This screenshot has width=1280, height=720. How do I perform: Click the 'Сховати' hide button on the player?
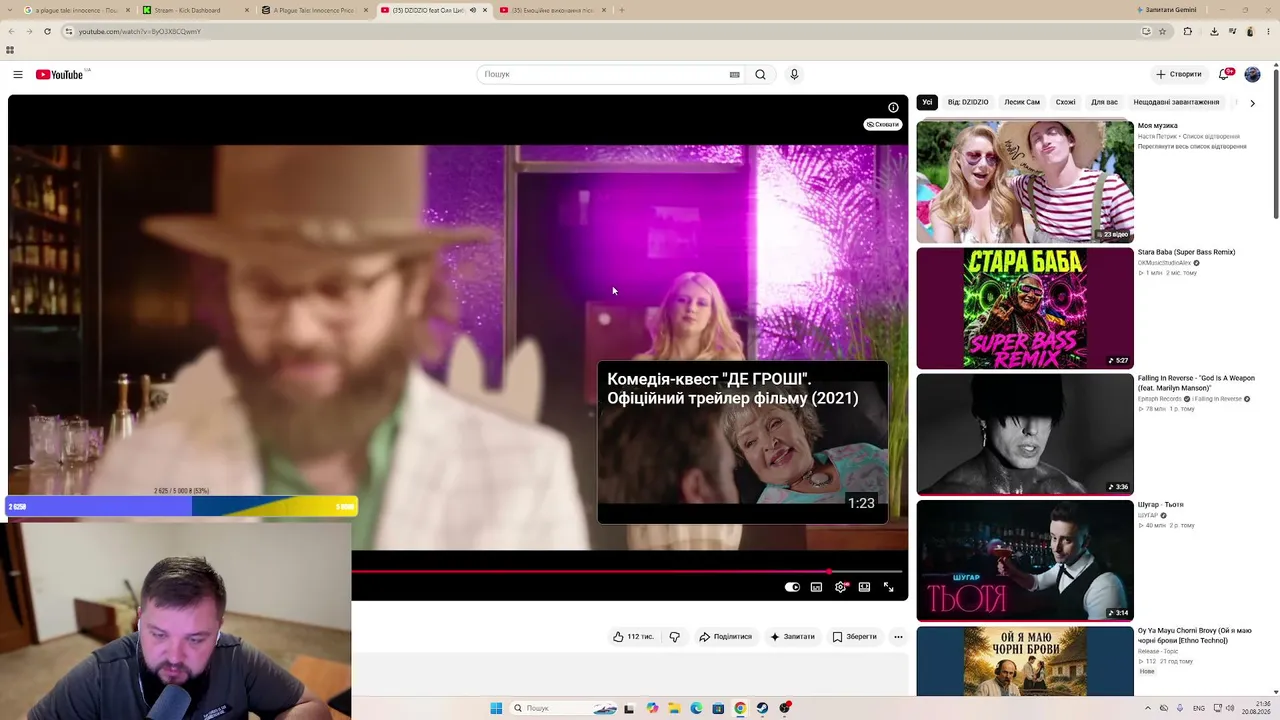click(x=883, y=125)
